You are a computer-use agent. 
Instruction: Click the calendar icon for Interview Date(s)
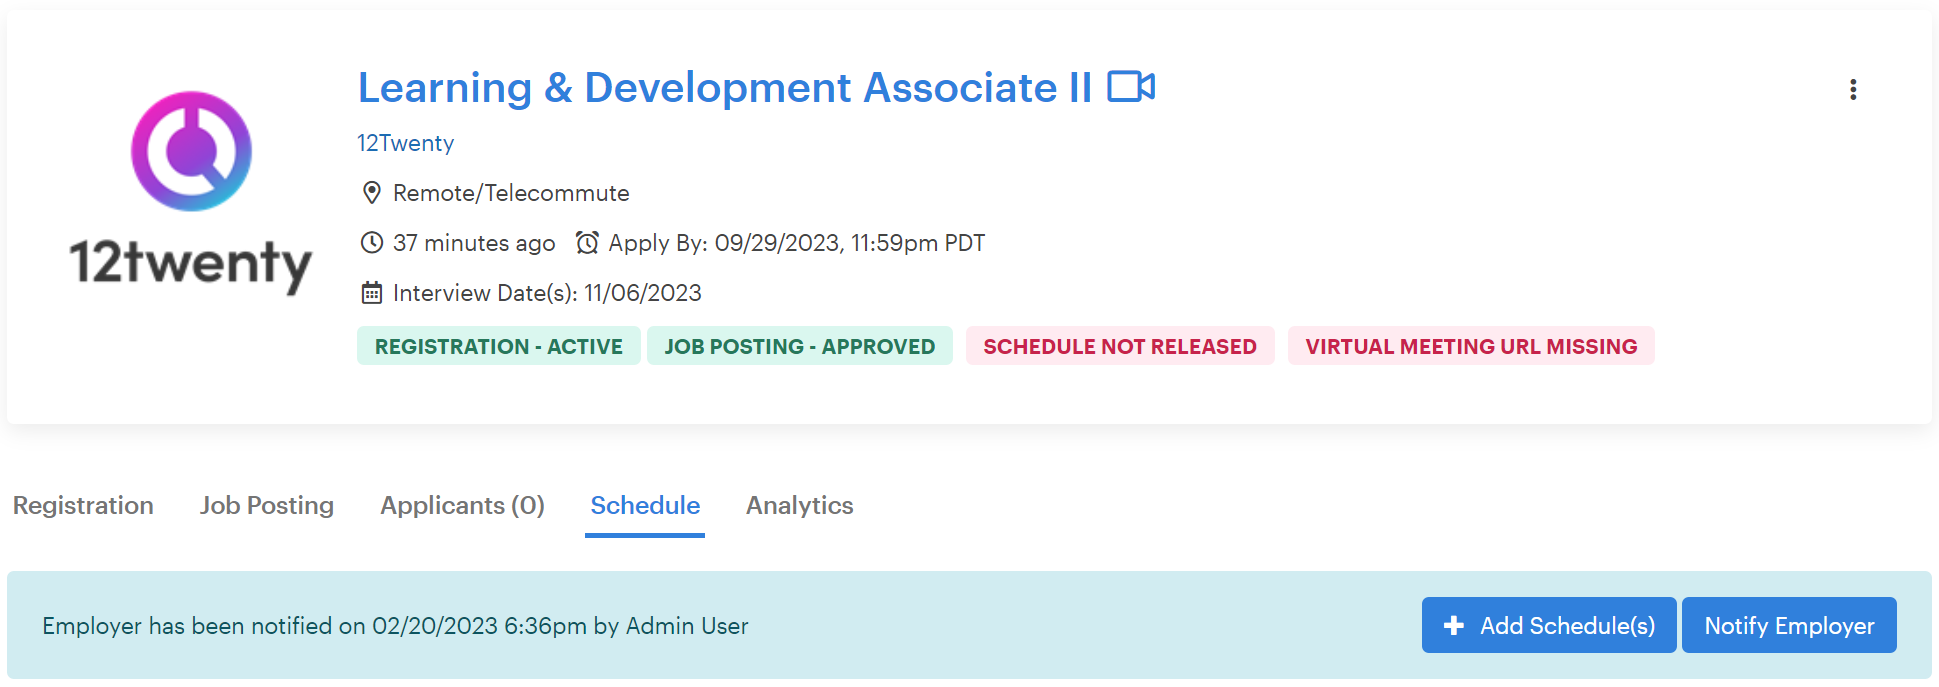(372, 293)
